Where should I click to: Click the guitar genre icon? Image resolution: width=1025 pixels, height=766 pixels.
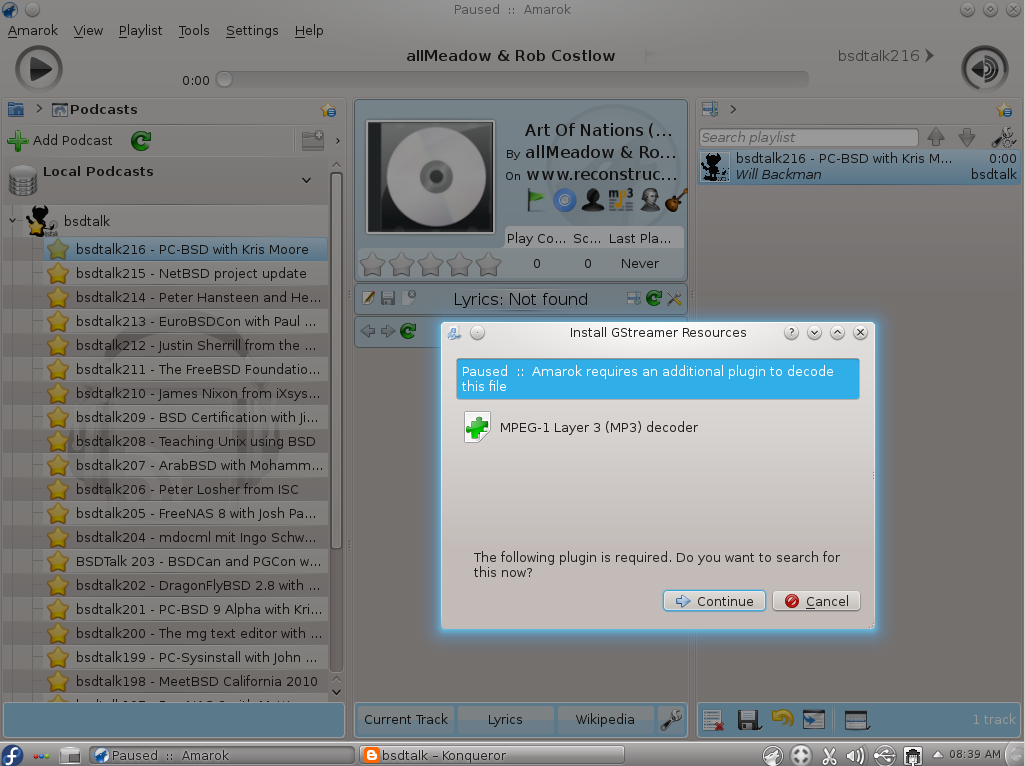676,200
